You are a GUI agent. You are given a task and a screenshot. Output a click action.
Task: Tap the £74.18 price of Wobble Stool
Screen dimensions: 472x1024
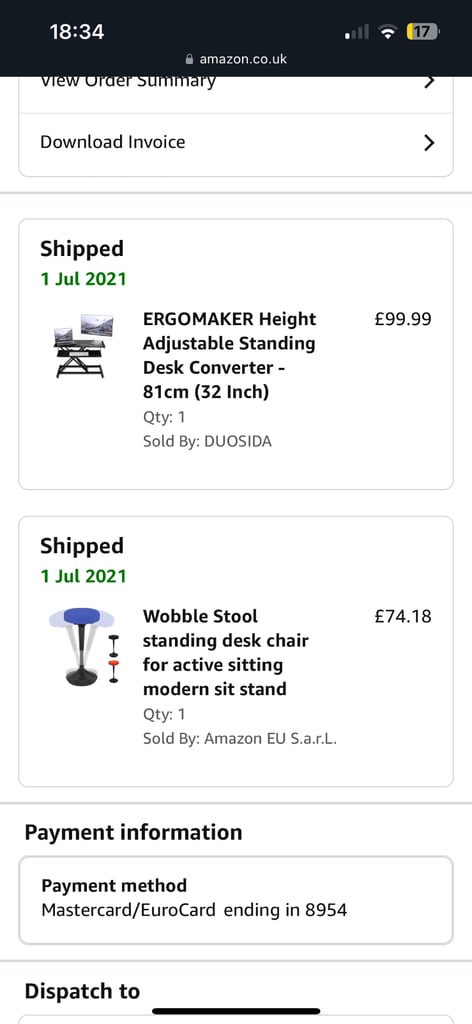pos(403,616)
